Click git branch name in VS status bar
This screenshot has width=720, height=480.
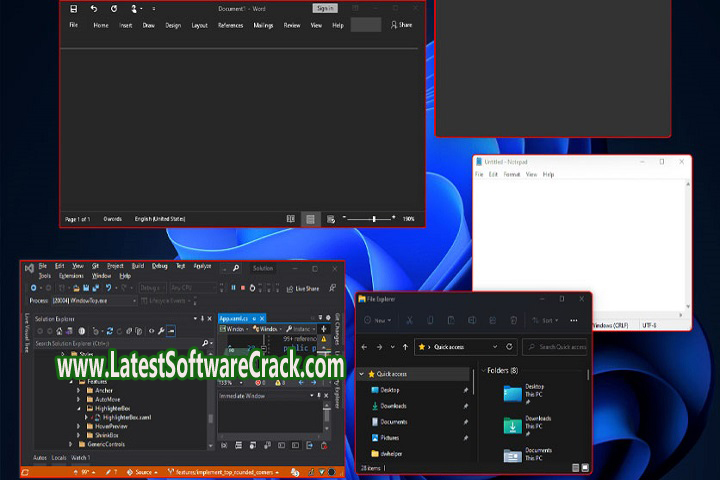tap(224, 472)
